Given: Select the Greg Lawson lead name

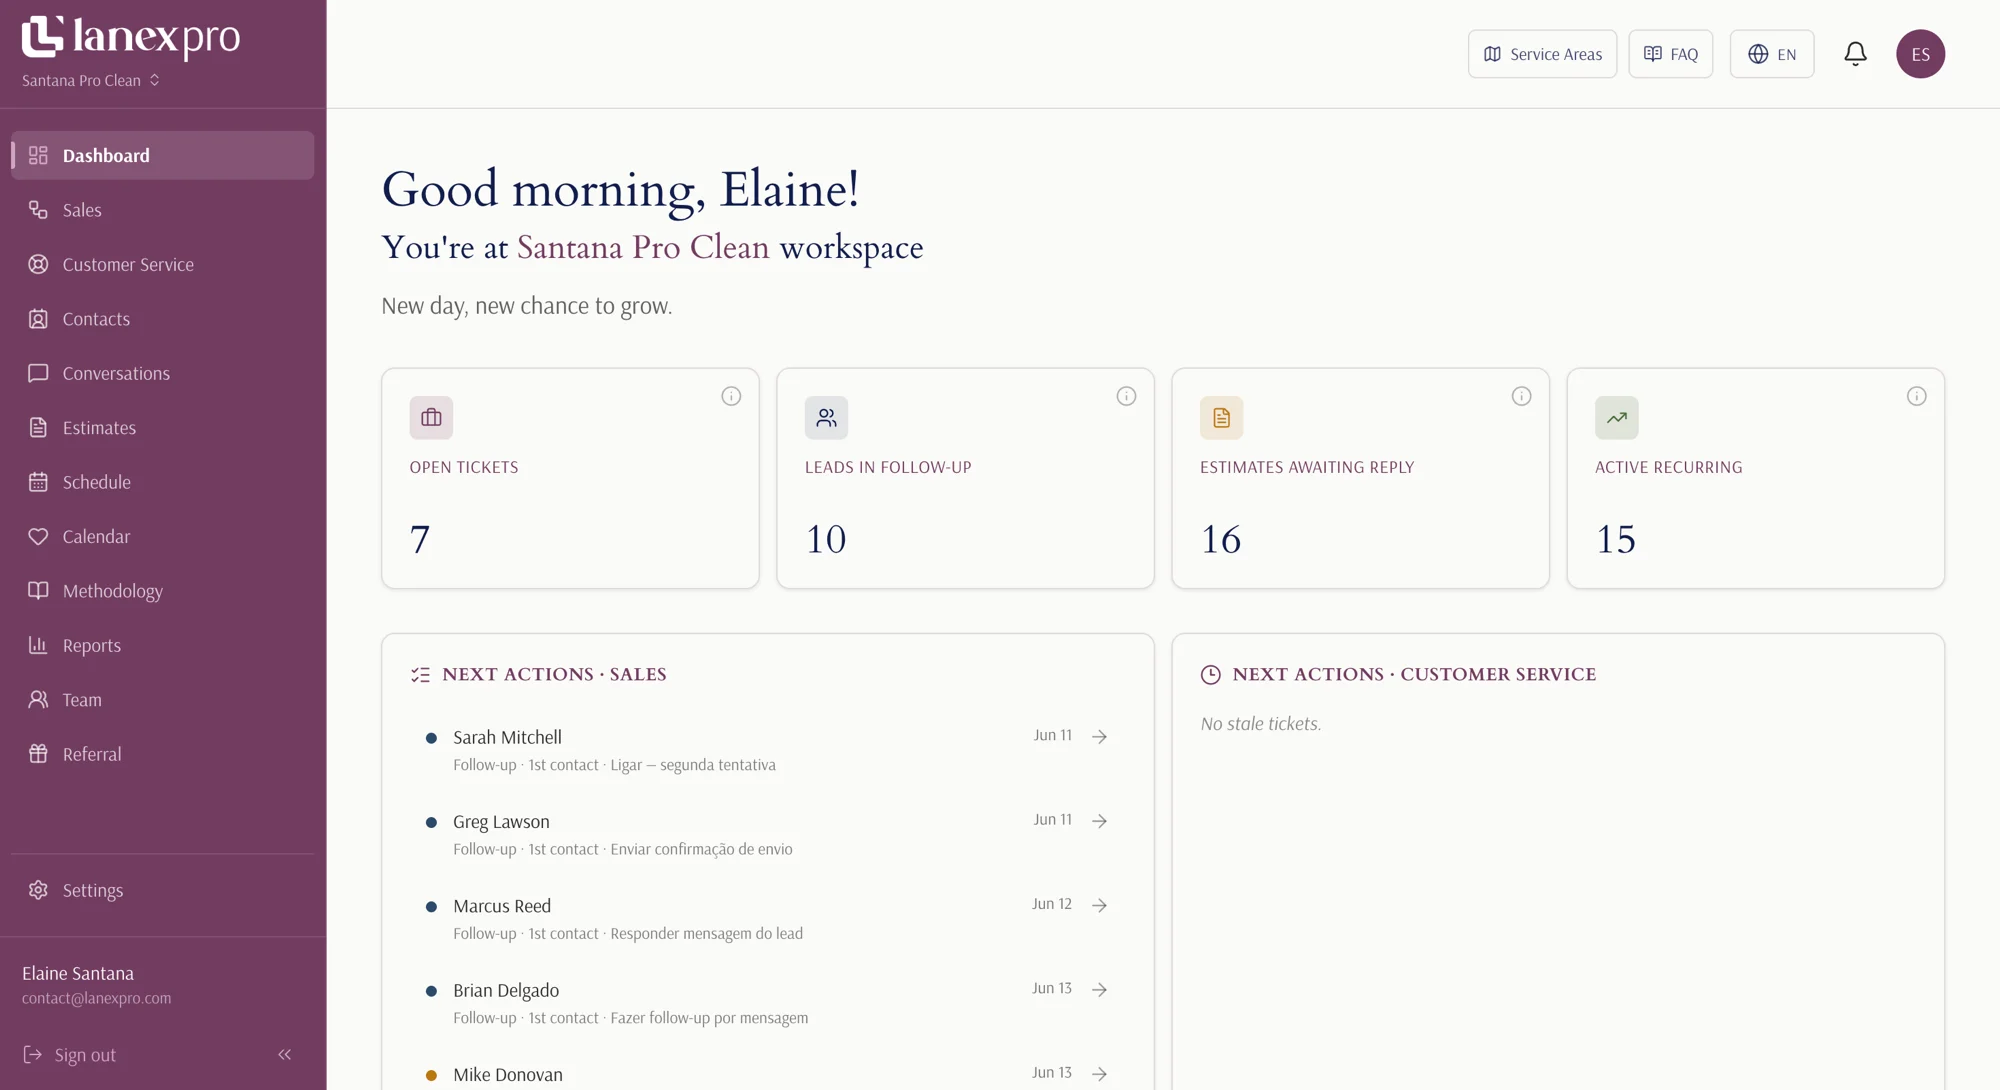Looking at the screenshot, I should click(x=501, y=821).
